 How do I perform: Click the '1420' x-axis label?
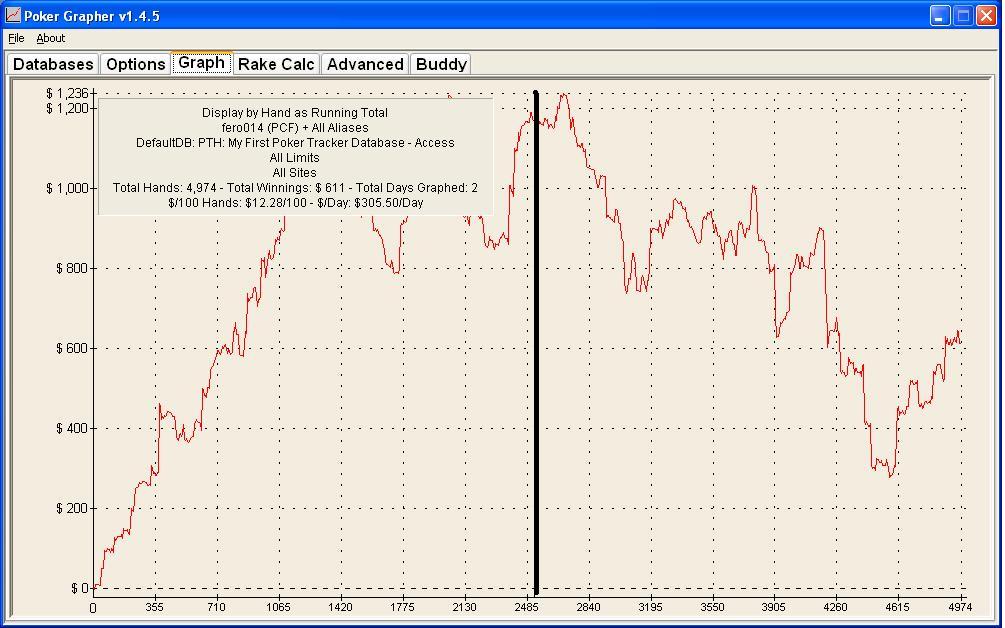(x=340, y=607)
